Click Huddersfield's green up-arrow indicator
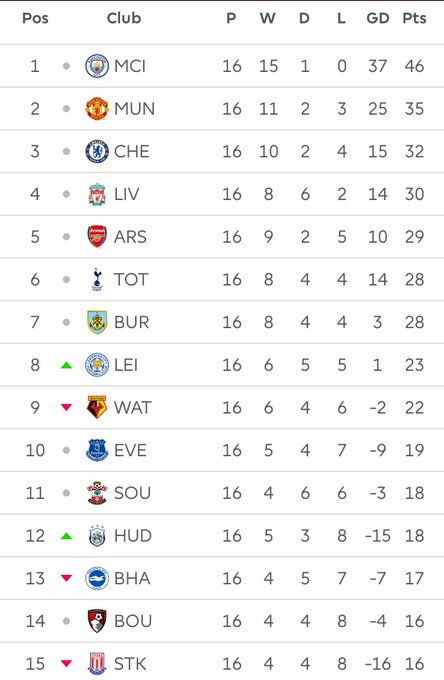Viewport: 444px width, 680px height. pyautogui.click(x=66, y=536)
